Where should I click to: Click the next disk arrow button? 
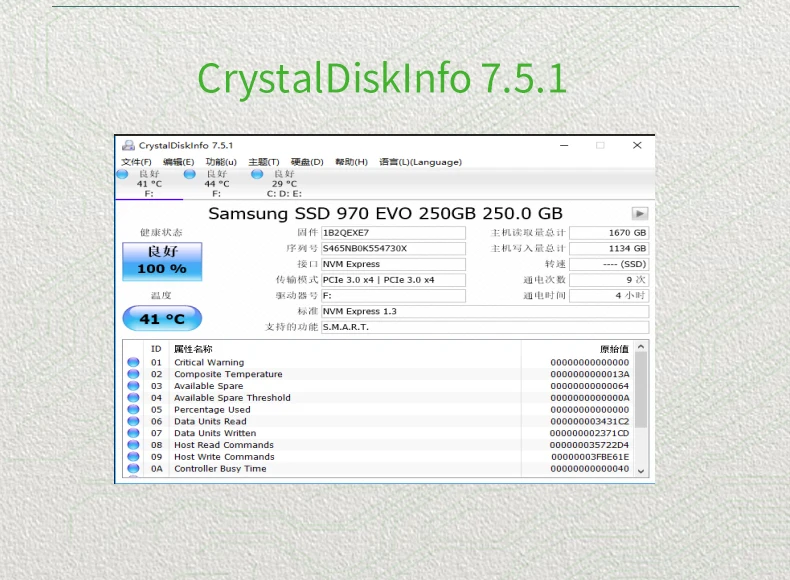pyautogui.click(x=639, y=214)
